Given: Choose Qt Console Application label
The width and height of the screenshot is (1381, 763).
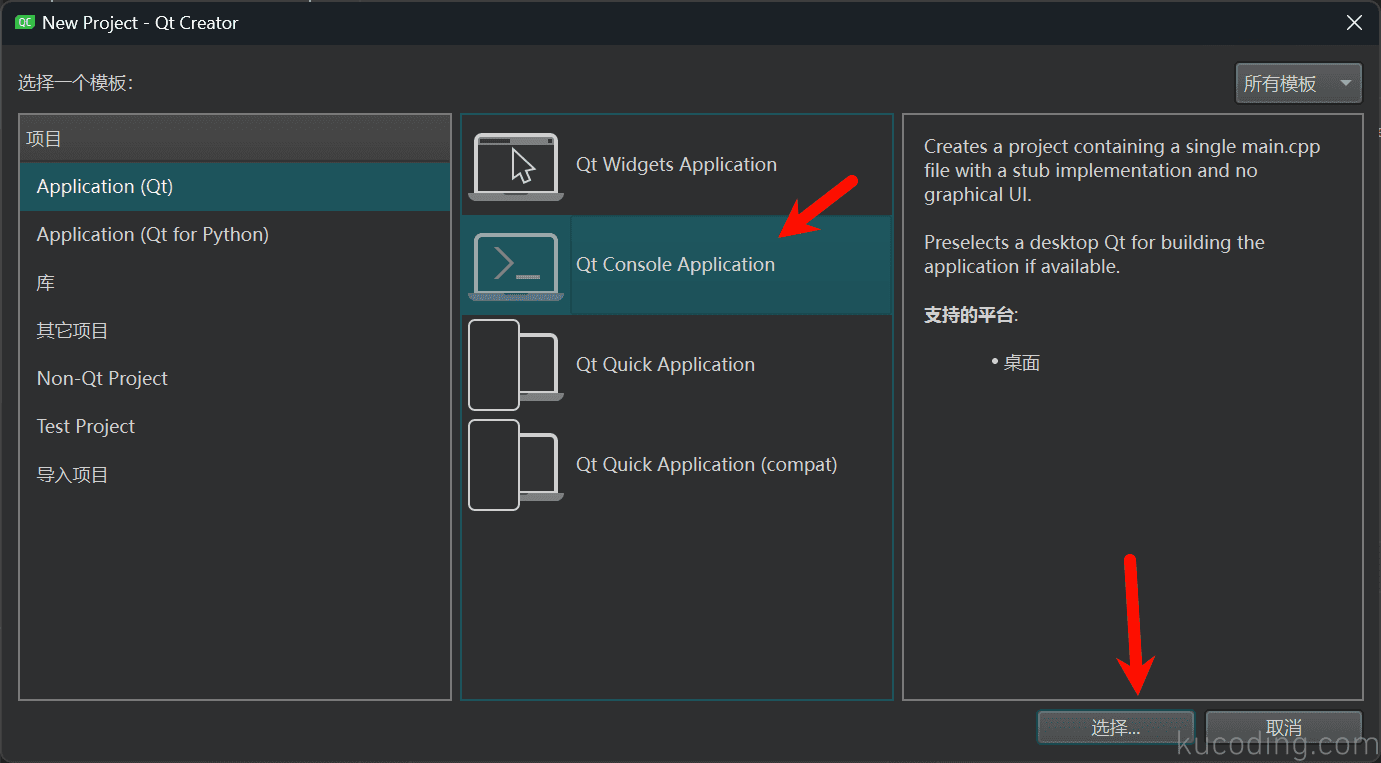Looking at the screenshot, I should click(675, 265).
